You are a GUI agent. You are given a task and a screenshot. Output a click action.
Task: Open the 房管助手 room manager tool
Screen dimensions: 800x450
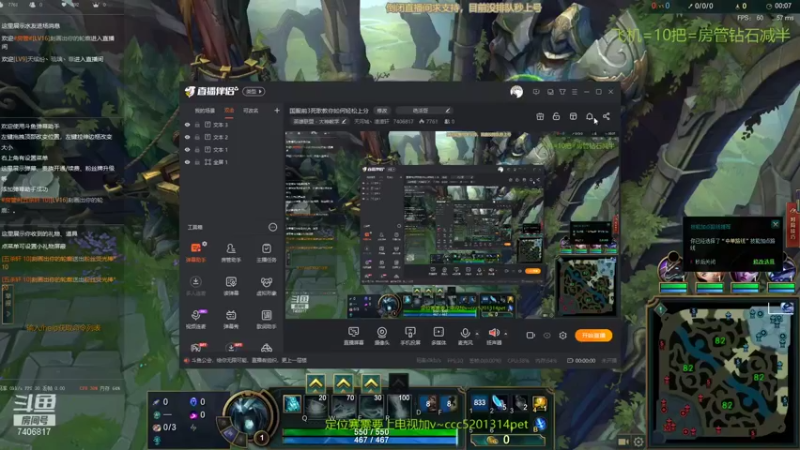click(x=231, y=252)
